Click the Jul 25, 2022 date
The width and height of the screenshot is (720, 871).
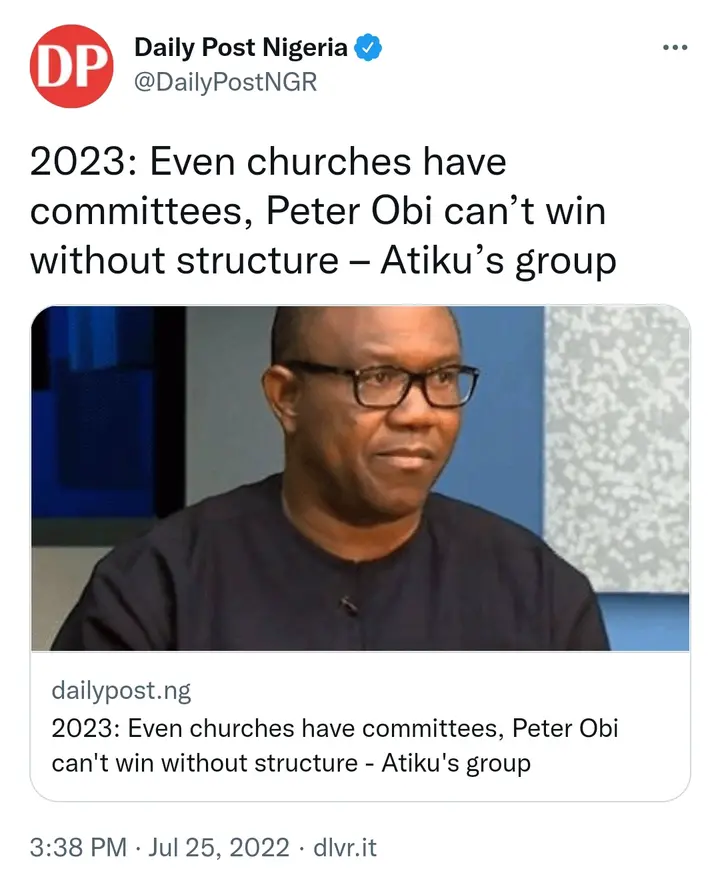[217, 848]
